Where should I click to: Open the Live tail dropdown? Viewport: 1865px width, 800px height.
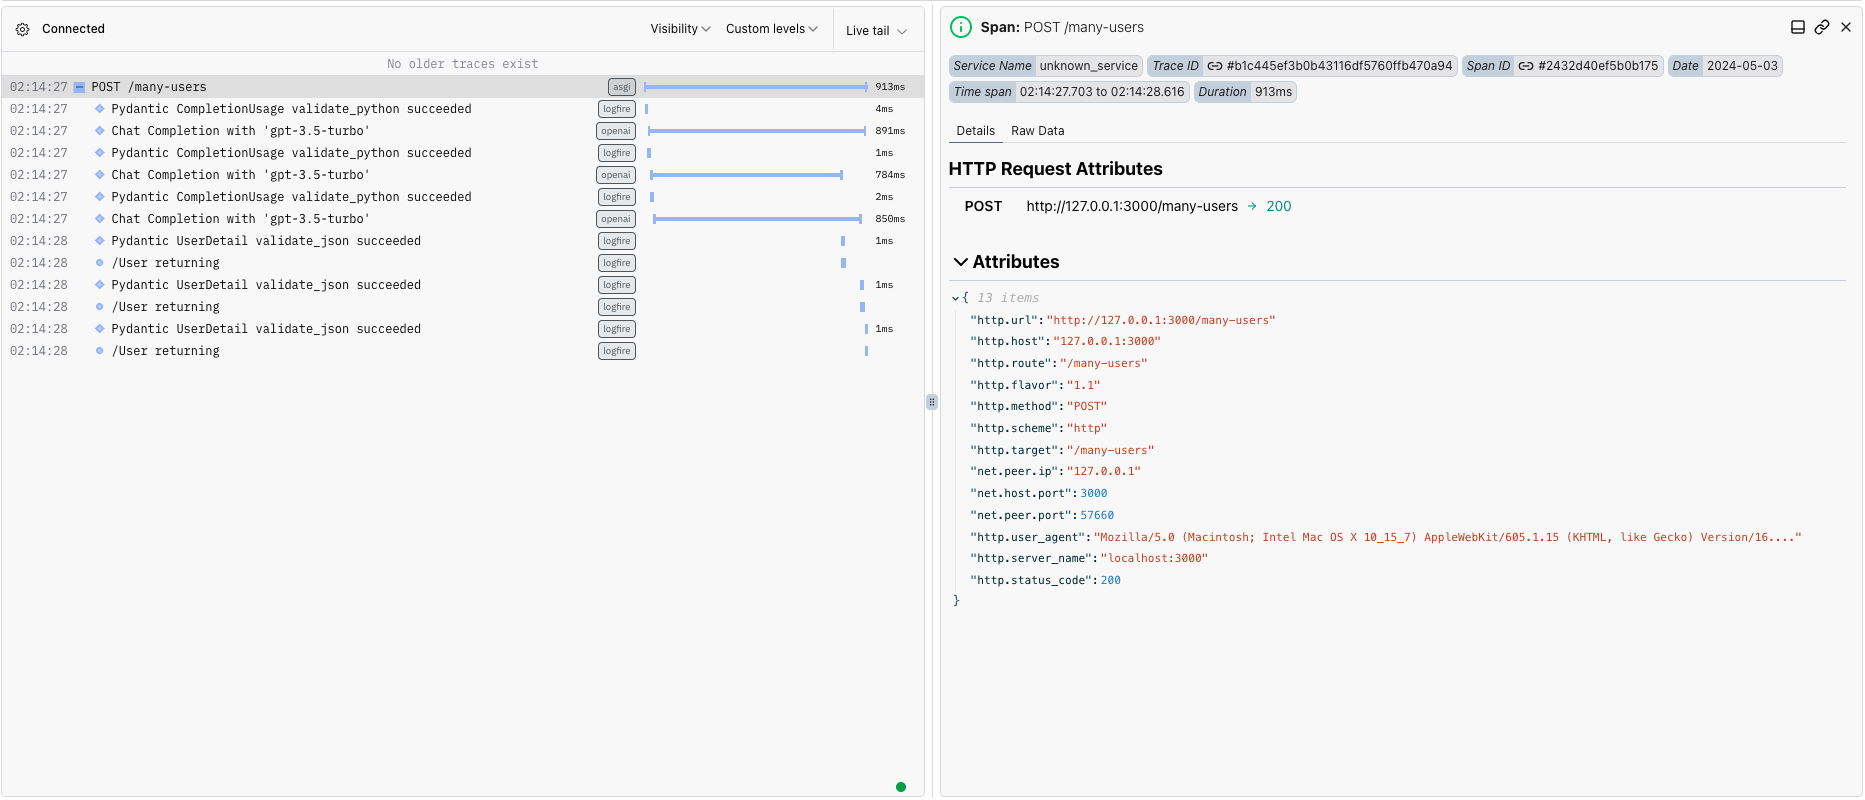coord(876,31)
